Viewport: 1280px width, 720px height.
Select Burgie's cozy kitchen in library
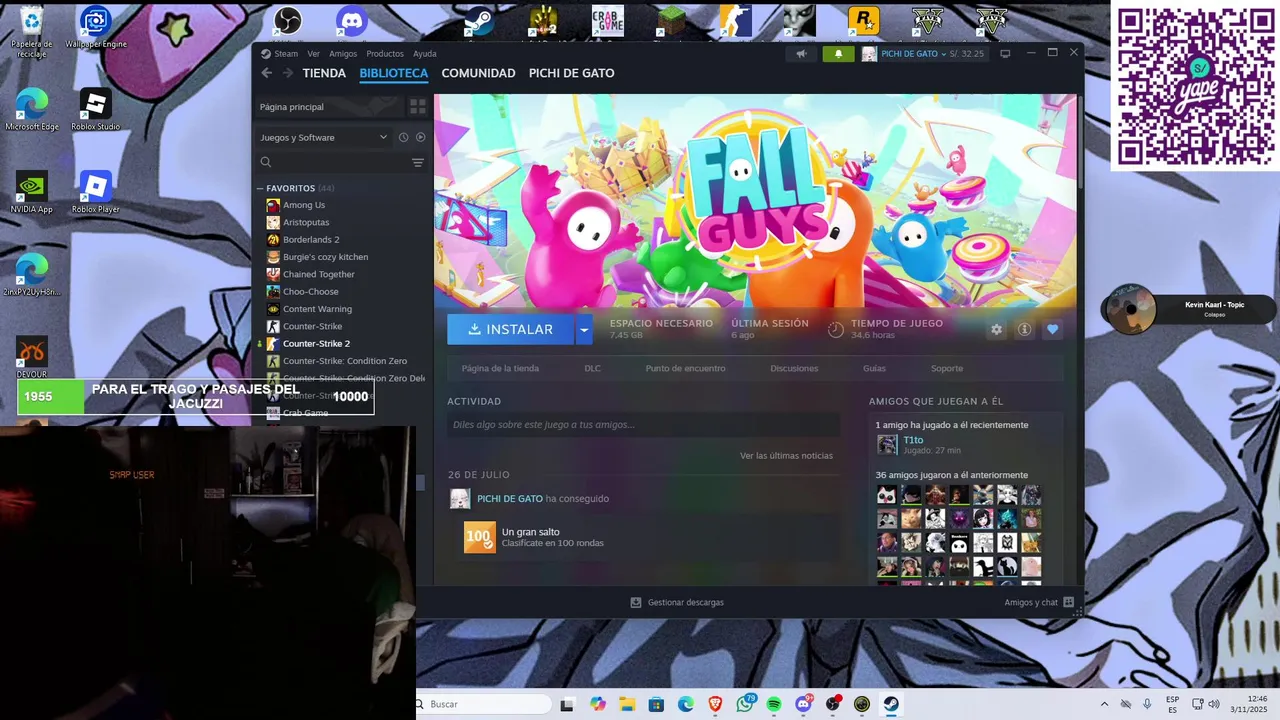tap(325, 257)
